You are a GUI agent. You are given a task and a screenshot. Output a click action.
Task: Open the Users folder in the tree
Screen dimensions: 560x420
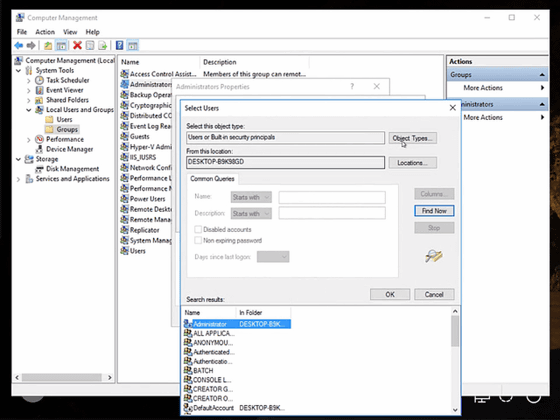pos(64,119)
